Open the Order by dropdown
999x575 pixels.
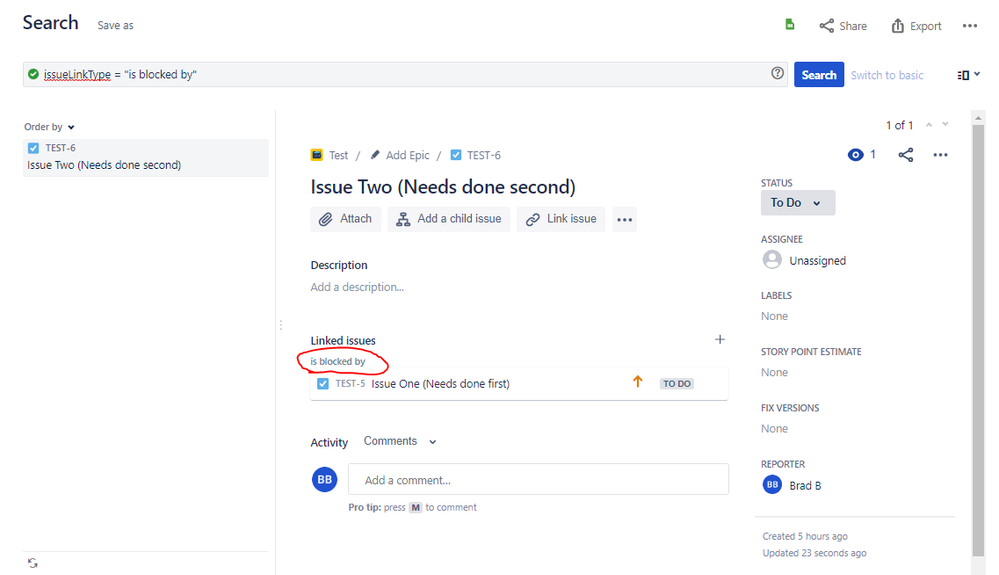coord(49,127)
